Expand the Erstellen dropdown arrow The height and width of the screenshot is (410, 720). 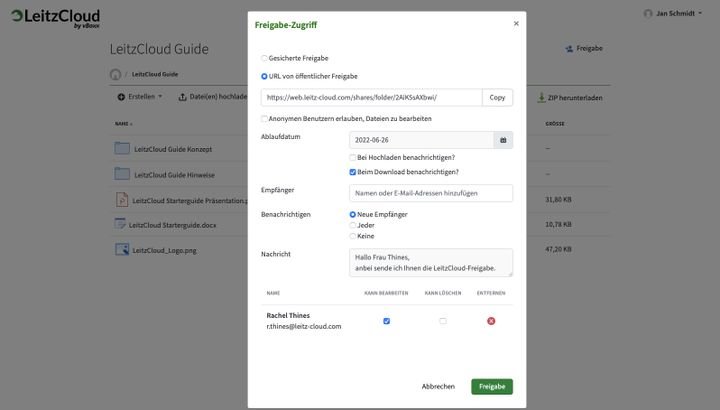click(160, 96)
